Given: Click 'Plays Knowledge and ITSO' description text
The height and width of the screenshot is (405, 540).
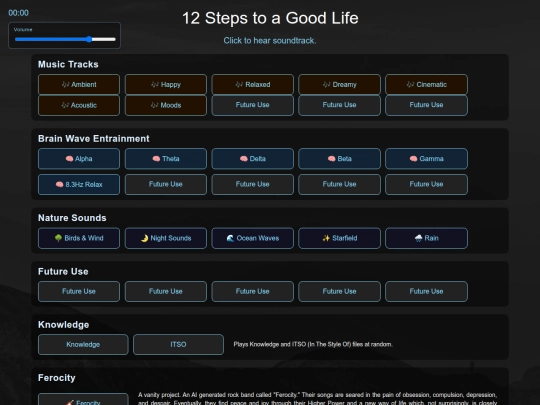Looking at the screenshot, I should pyautogui.click(x=313, y=344).
